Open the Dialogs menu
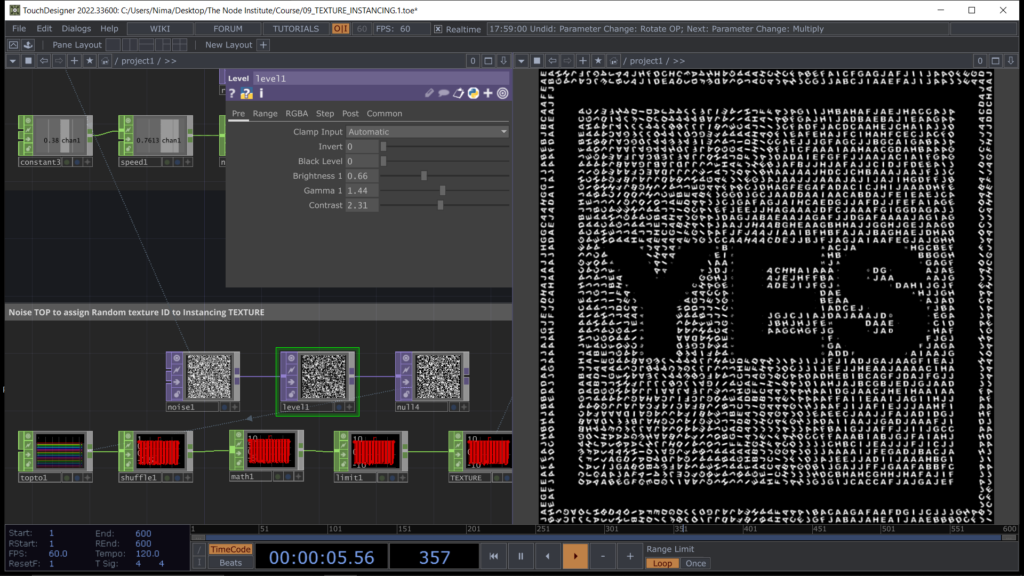Image resolution: width=1024 pixels, height=576 pixels. [76, 29]
